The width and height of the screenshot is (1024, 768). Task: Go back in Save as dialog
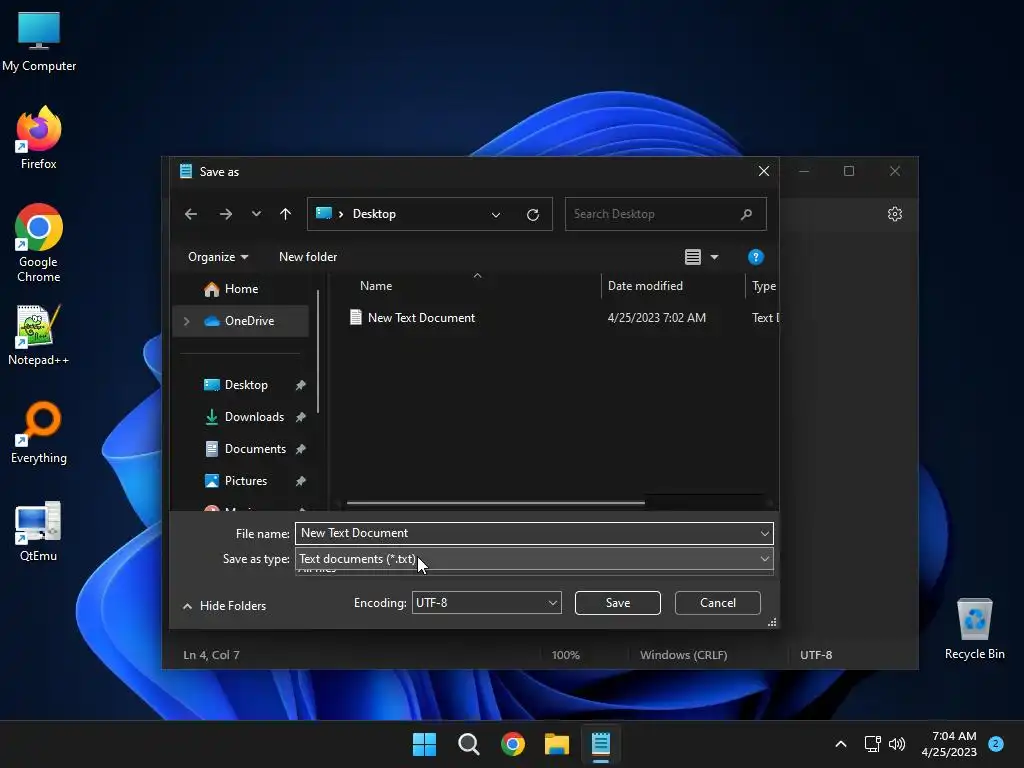click(x=191, y=214)
